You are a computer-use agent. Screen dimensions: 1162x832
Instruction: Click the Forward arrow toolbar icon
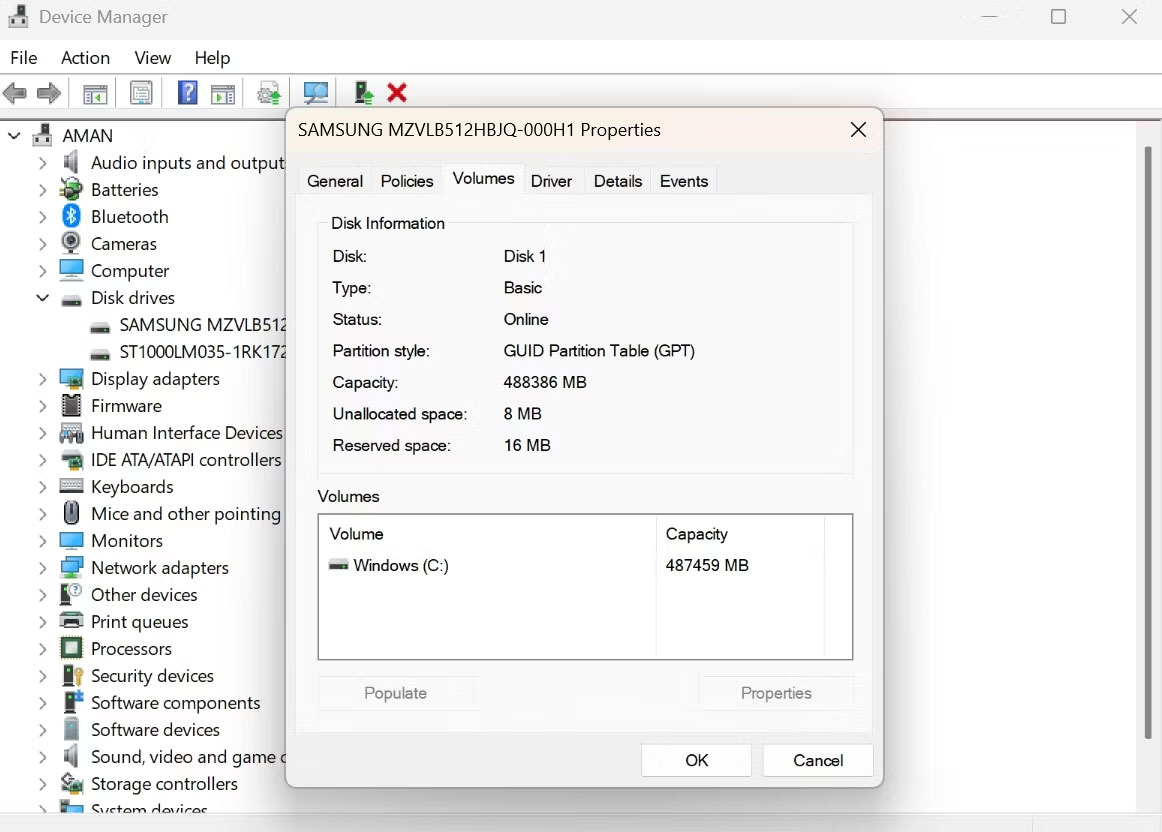pyautogui.click(x=49, y=93)
